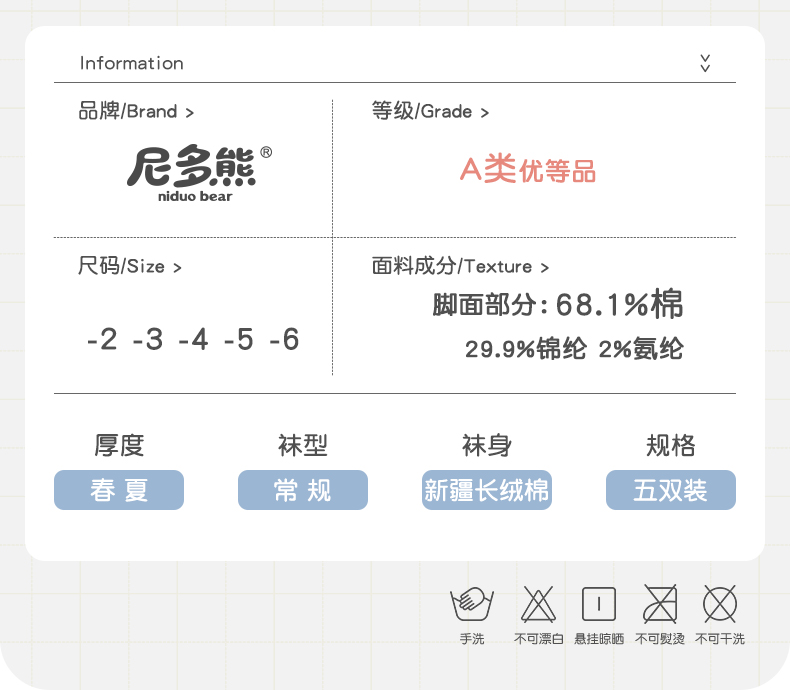Screen dimensions: 790x690
Task: Click the 悬挂晾晒 caption text
Action: [599, 639]
